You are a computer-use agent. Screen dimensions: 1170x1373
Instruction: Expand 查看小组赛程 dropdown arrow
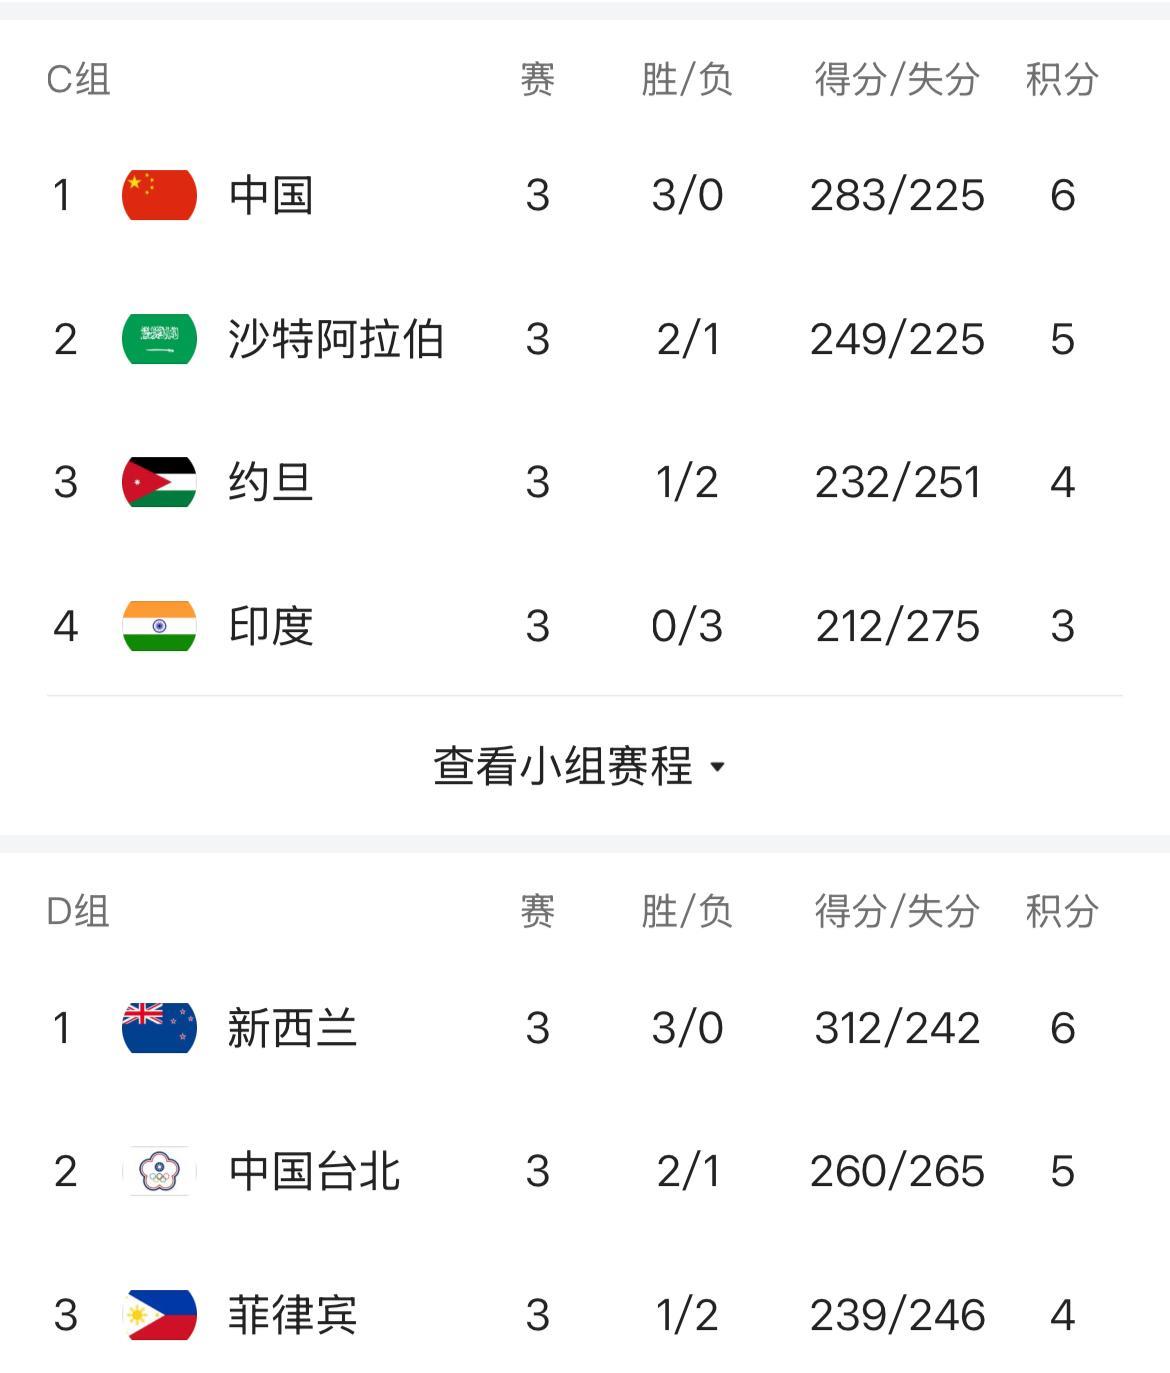pos(717,768)
